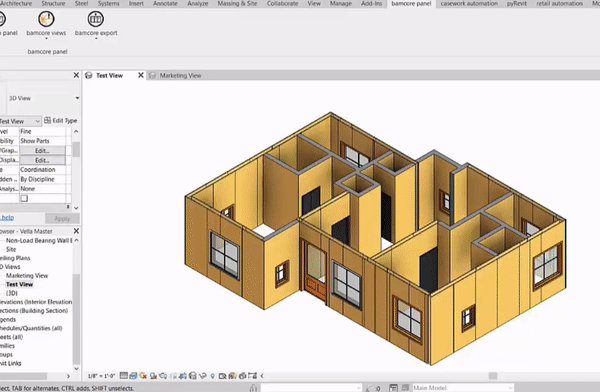
Task: Click the horizontal scrollbar thumb below the 3D view
Action: (493, 376)
